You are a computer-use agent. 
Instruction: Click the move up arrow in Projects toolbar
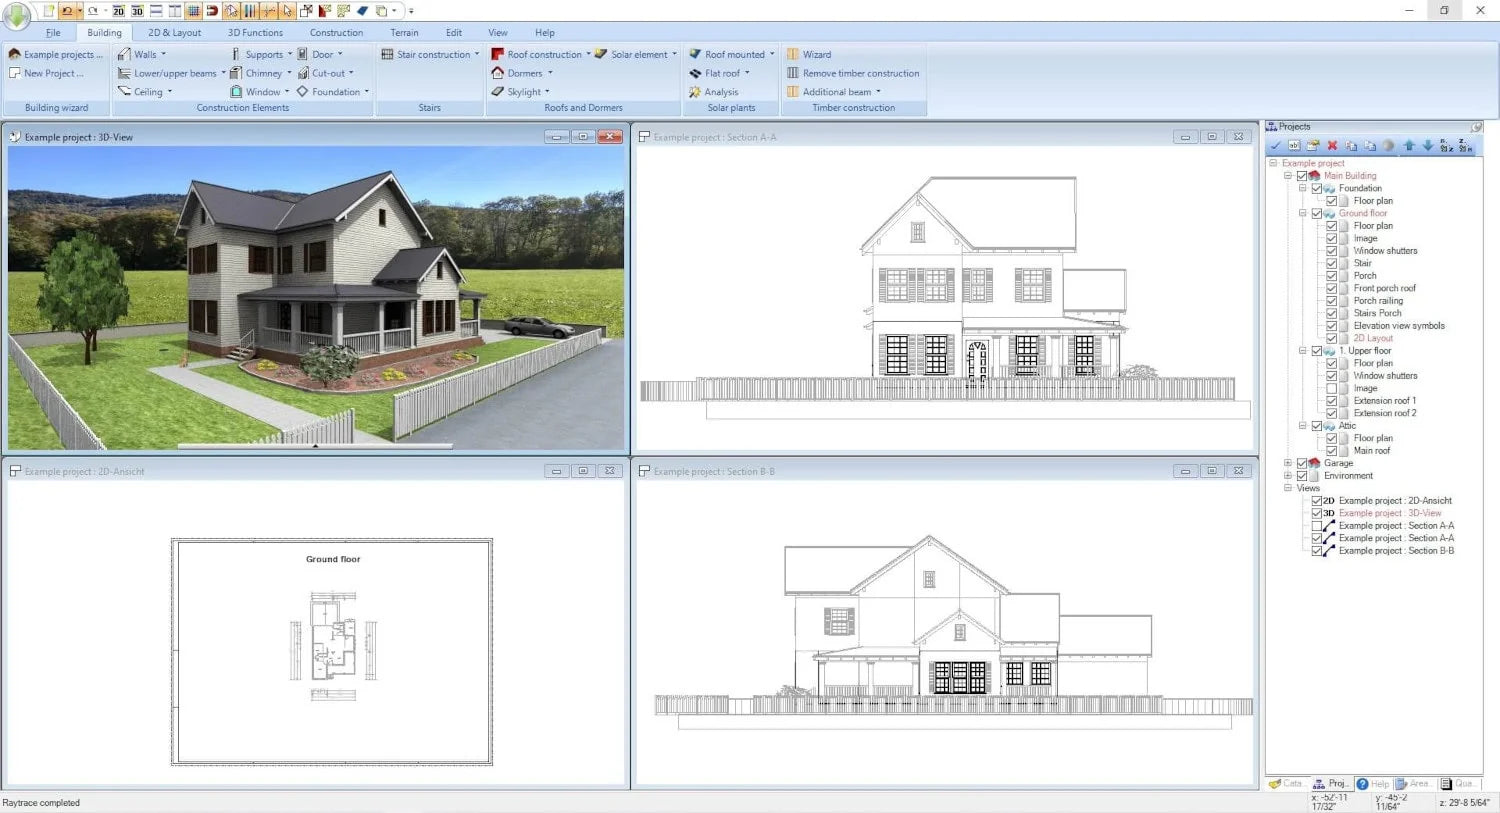point(1409,145)
